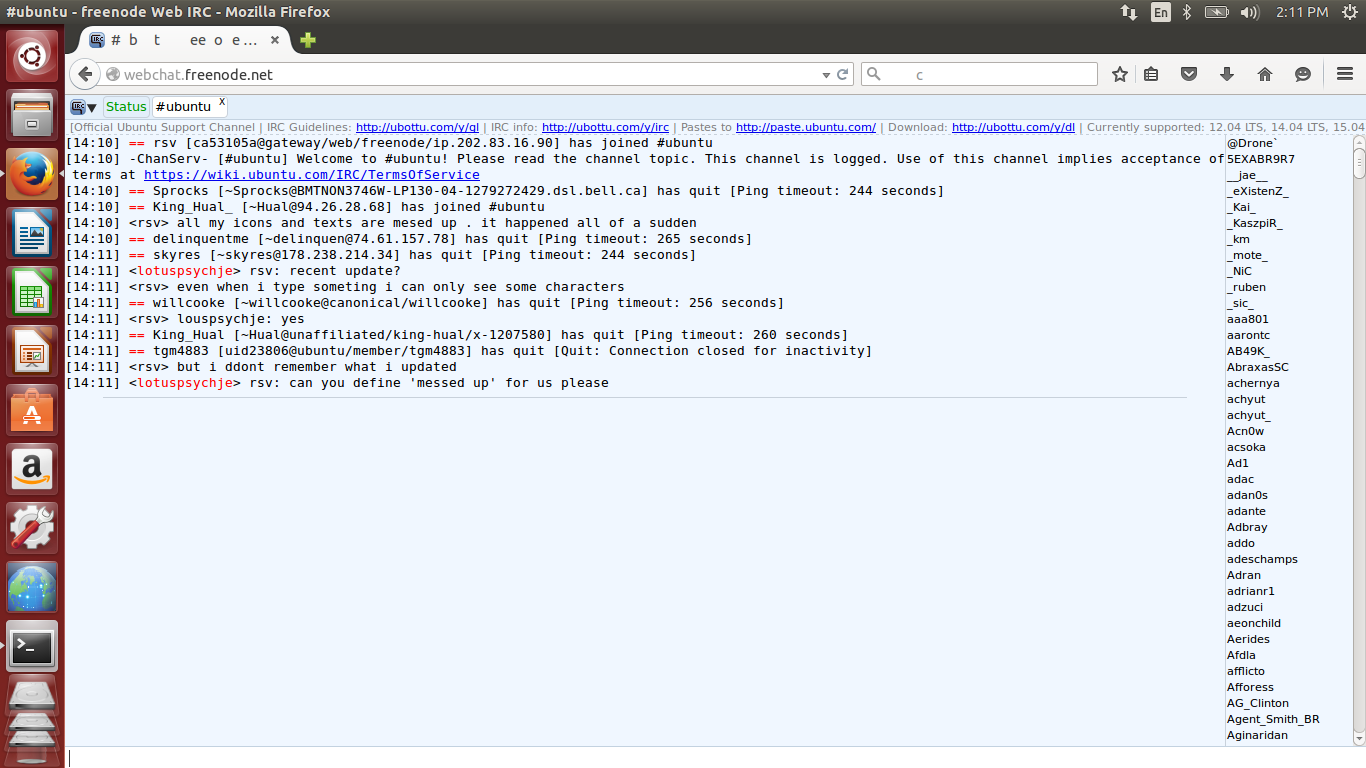Select the Firefox freenode Web IRC tab
Viewport: 1366px width, 768px height.
click(x=178, y=40)
